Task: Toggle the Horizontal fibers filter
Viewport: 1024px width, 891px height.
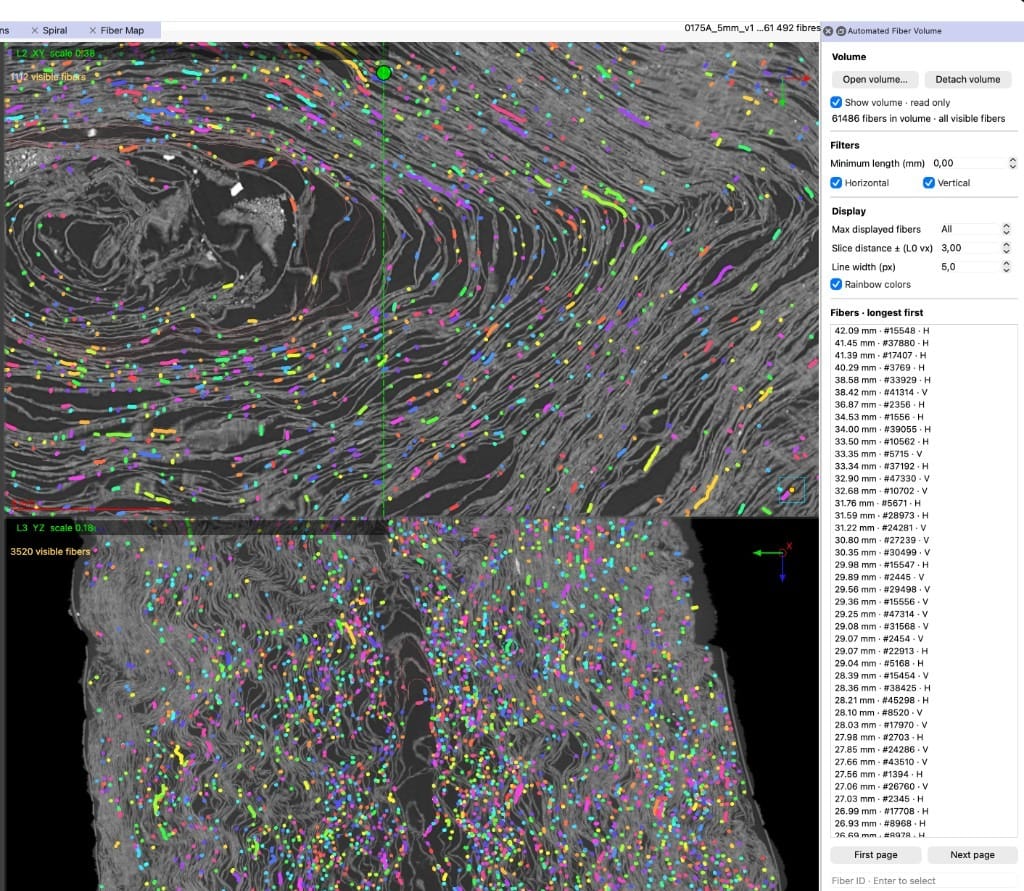Action: [836, 182]
